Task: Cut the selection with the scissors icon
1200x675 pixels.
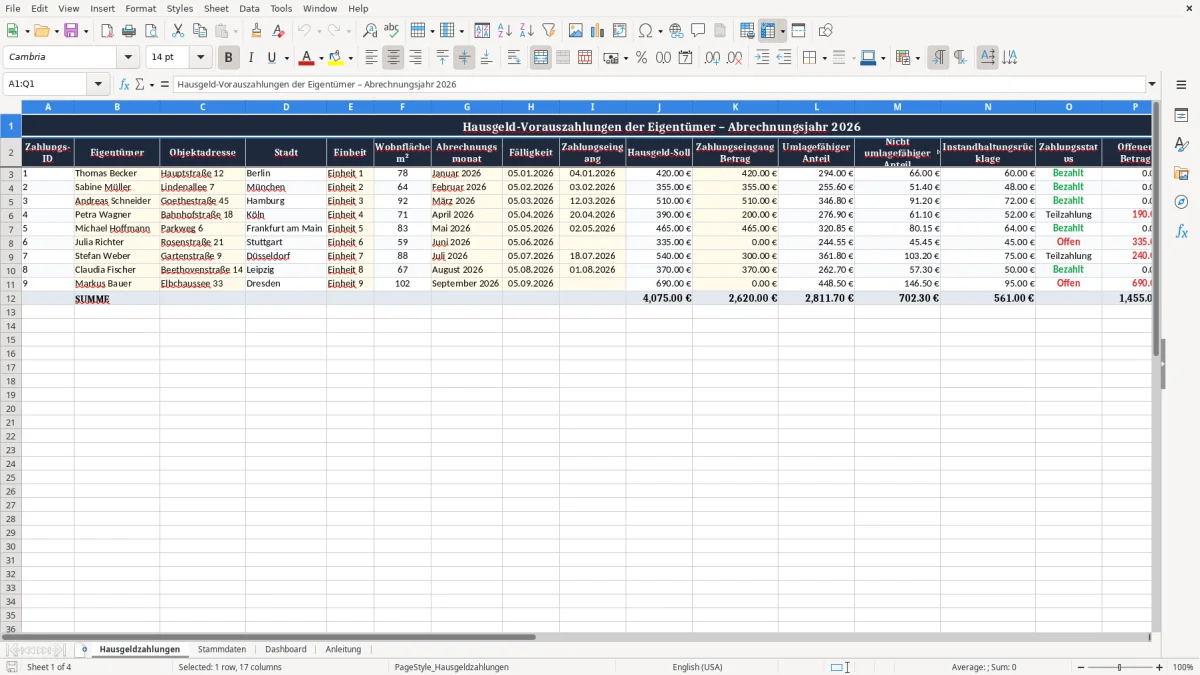Action: coord(178,31)
